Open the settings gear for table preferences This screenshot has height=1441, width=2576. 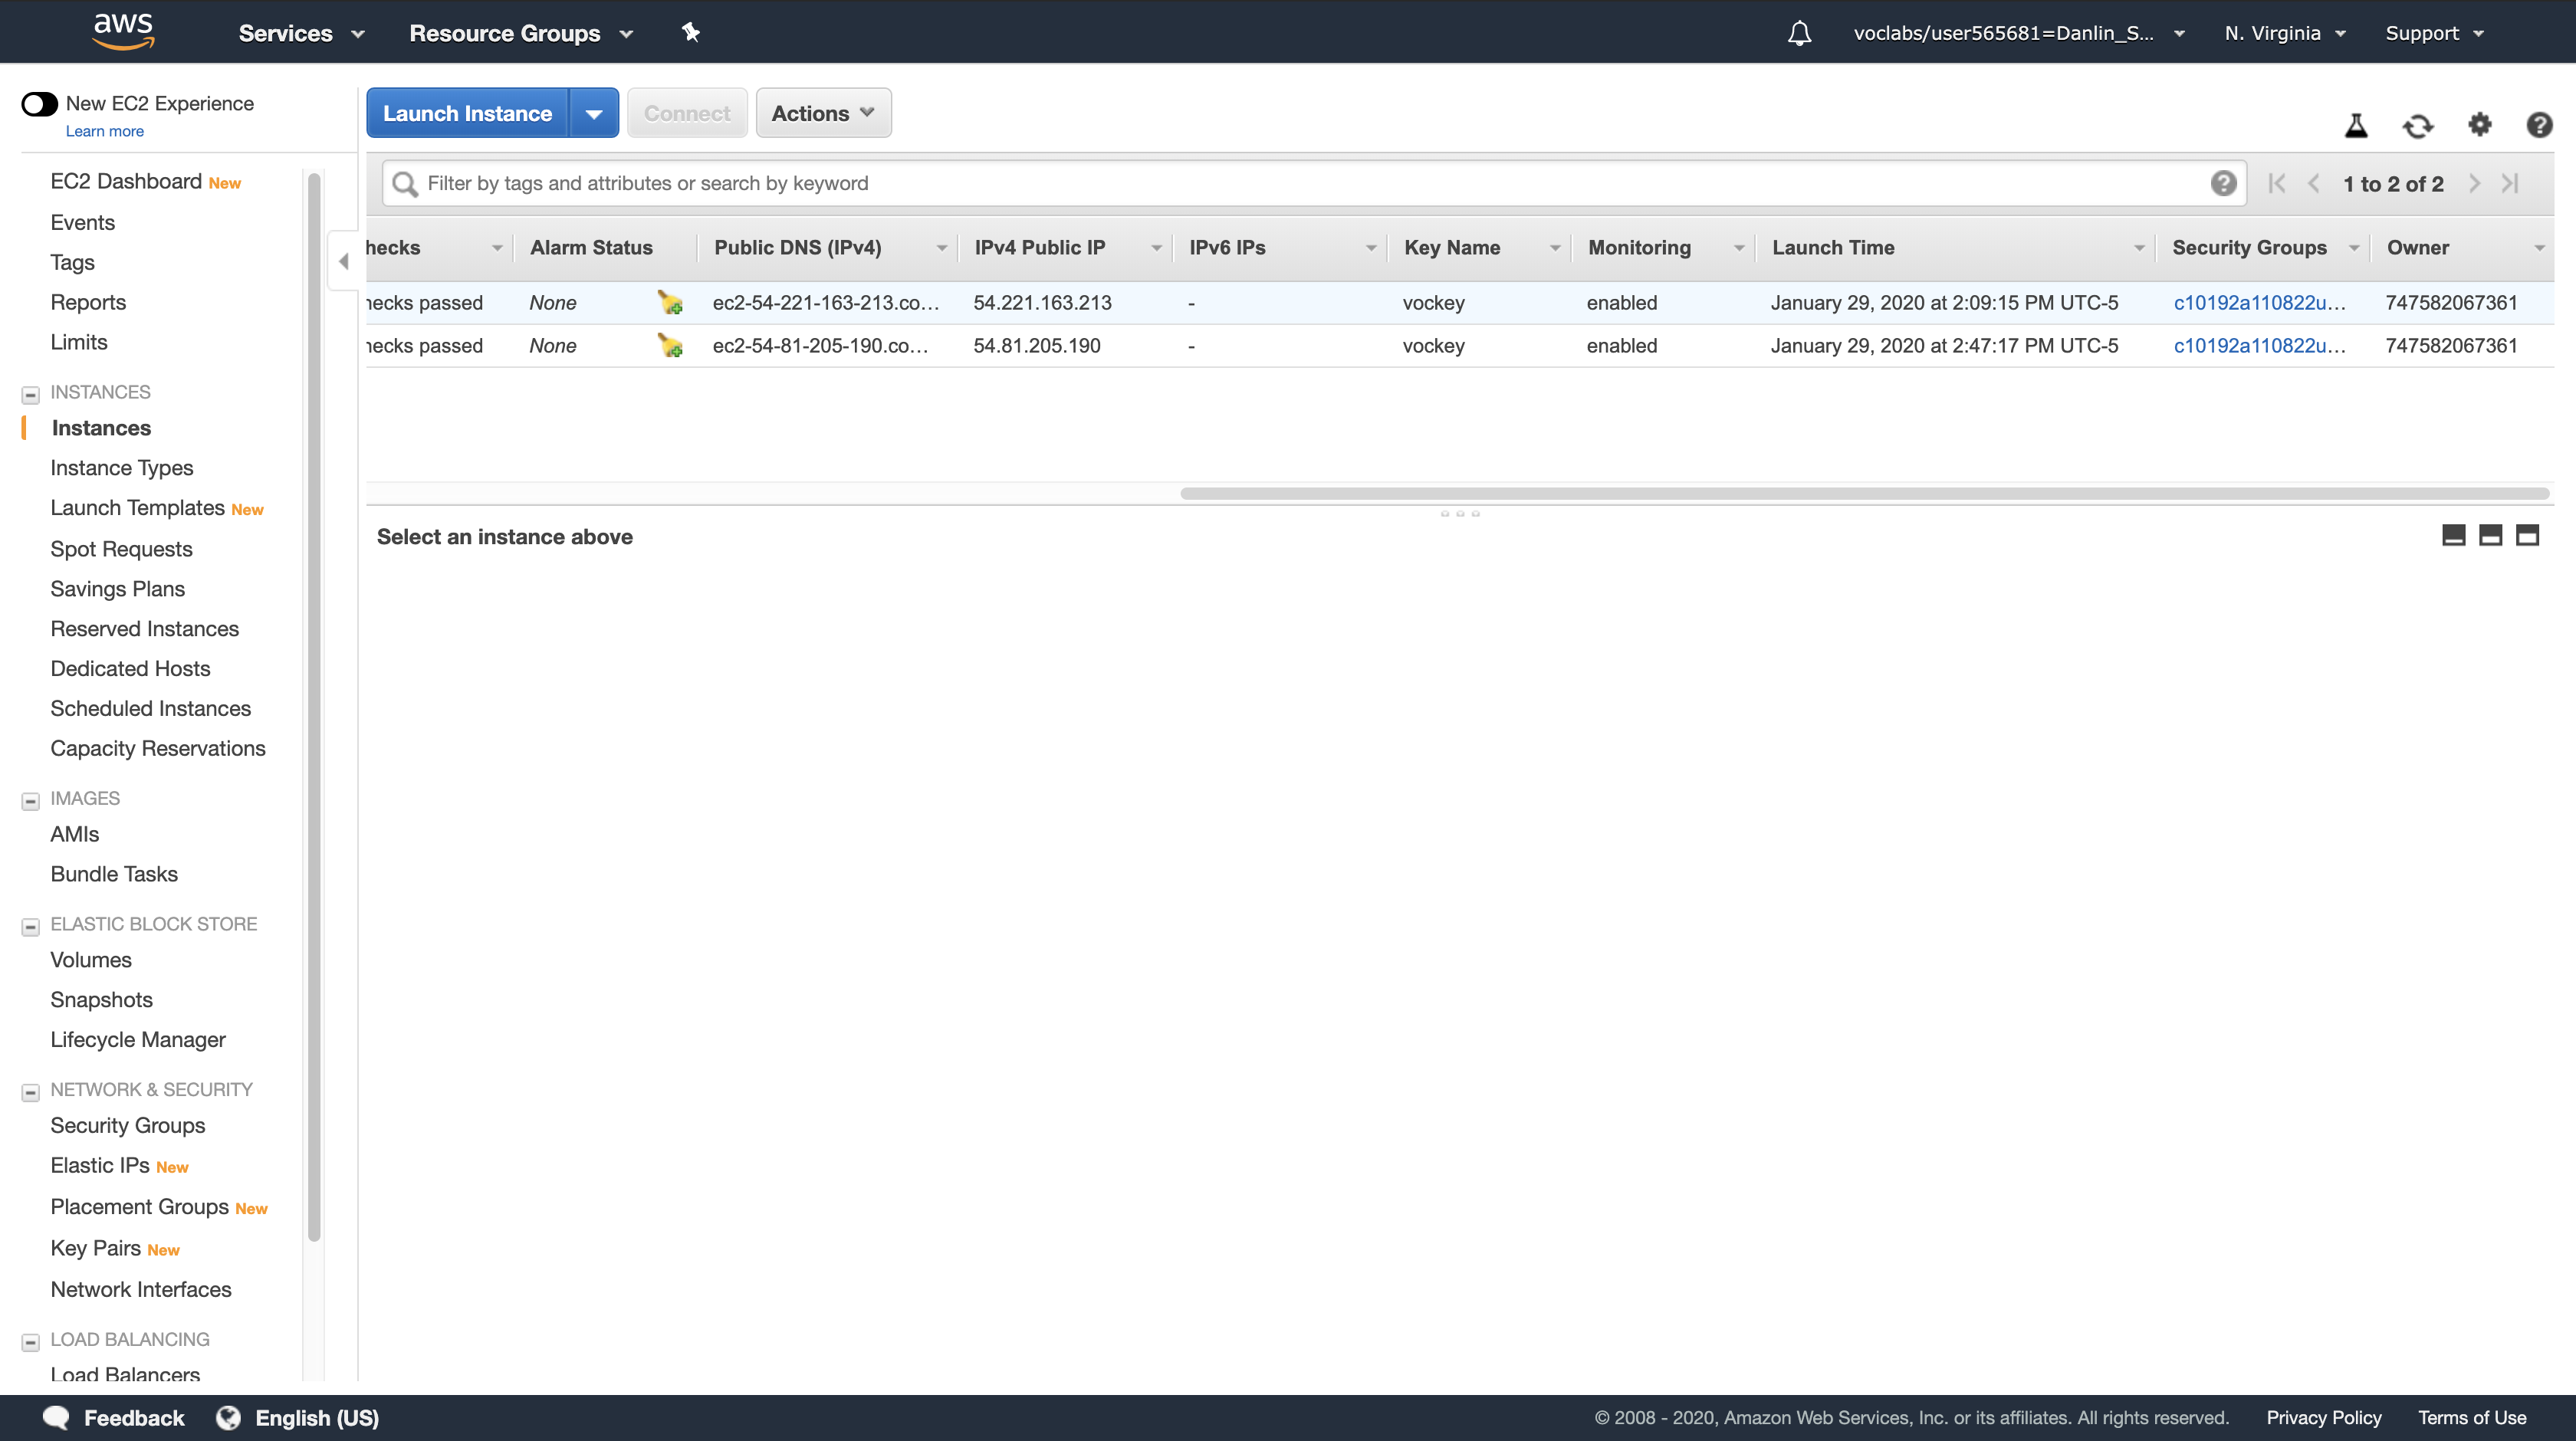pyautogui.click(x=2479, y=125)
